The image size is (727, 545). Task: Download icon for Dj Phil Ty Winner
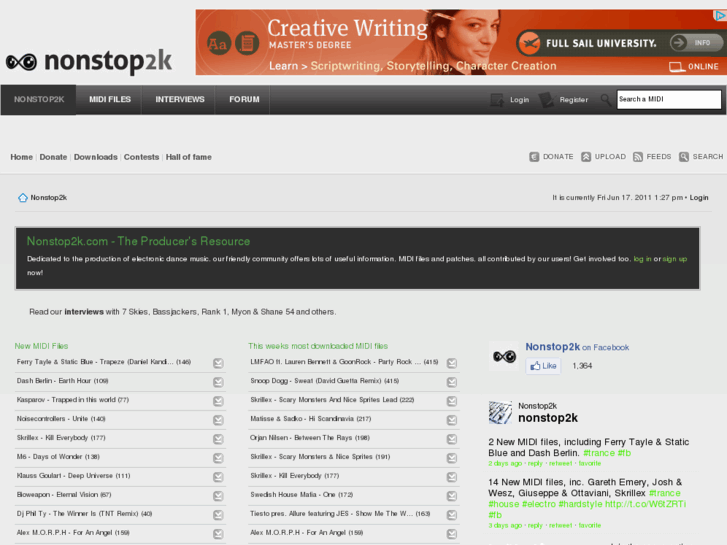click(x=218, y=515)
